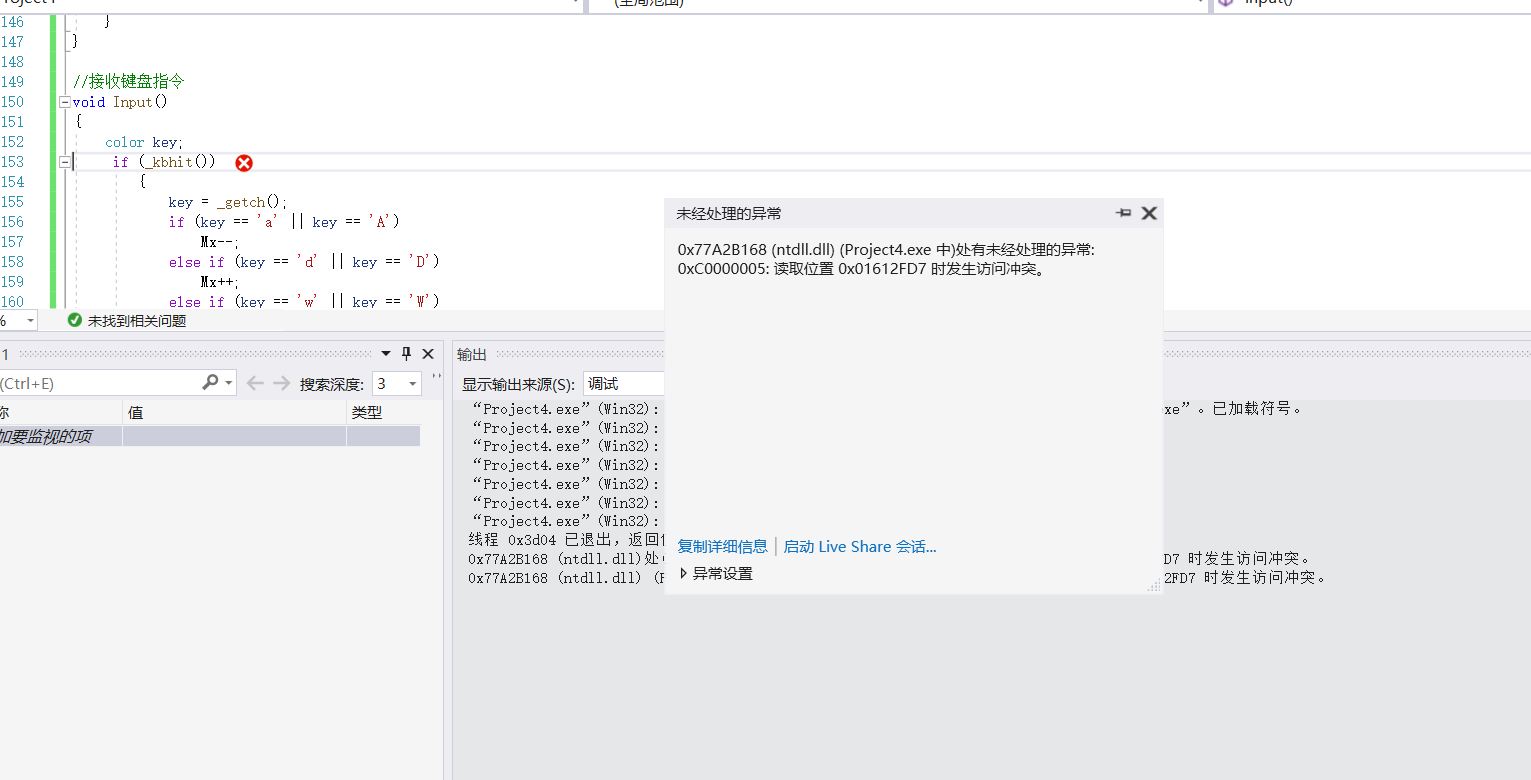Click the 值 column header

[234, 412]
